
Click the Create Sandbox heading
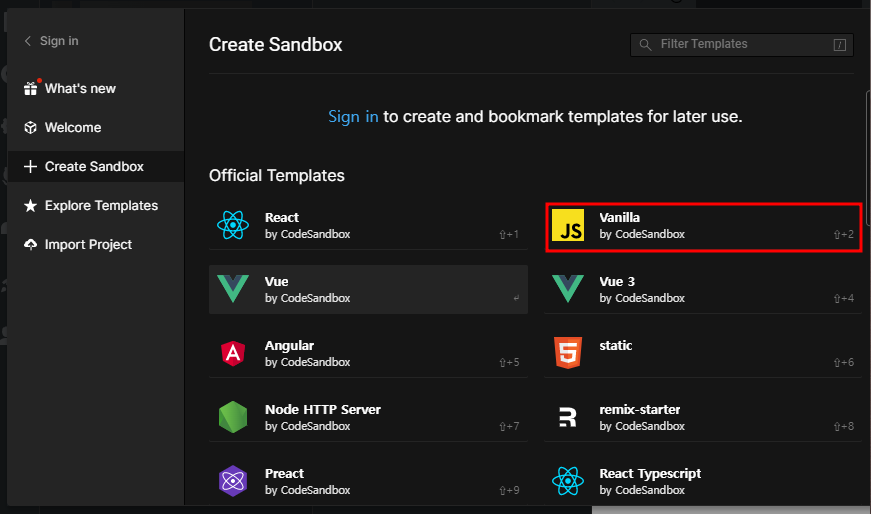coord(276,44)
